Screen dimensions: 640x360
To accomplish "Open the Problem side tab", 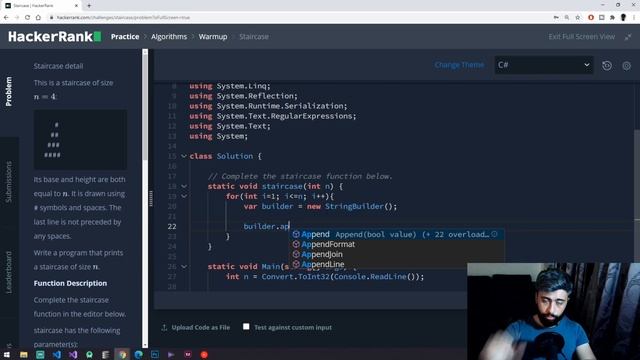I will pyautogui.click(x=9, y=91).
